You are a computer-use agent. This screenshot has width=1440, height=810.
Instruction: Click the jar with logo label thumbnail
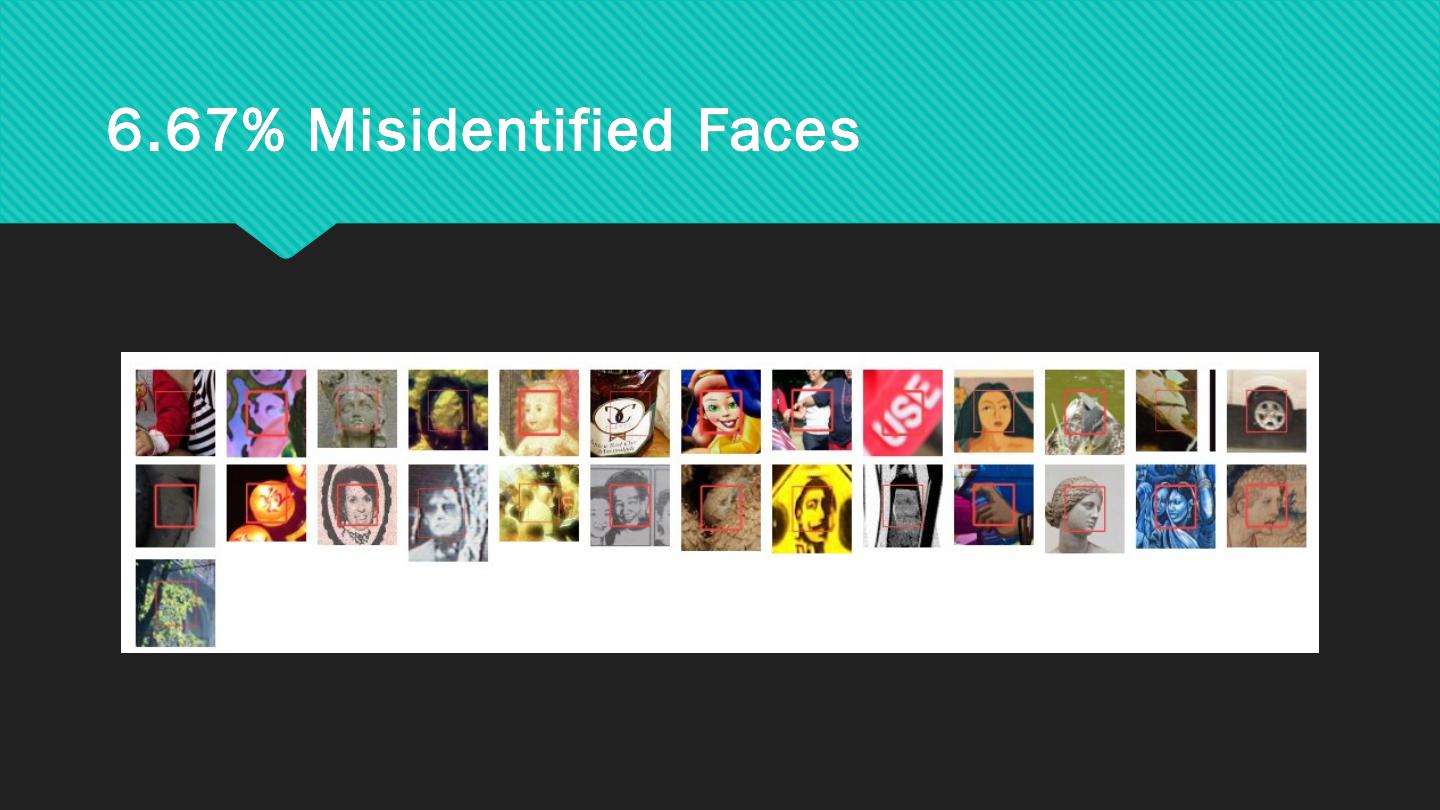[629, 411]
